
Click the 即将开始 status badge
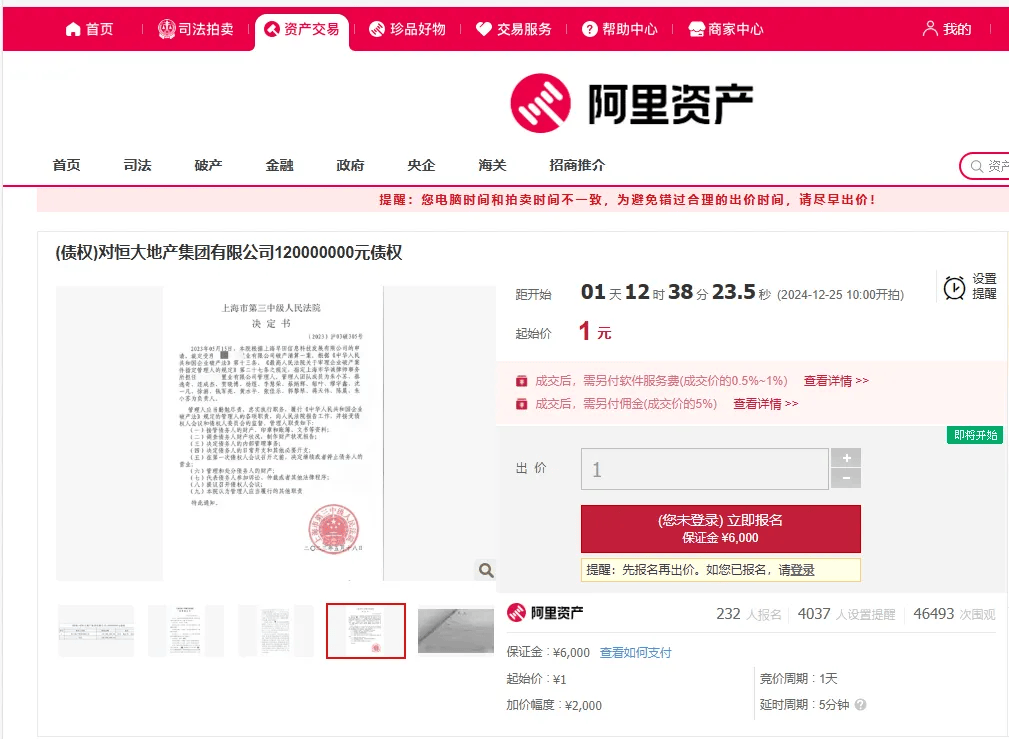click(x=975, y=435)
